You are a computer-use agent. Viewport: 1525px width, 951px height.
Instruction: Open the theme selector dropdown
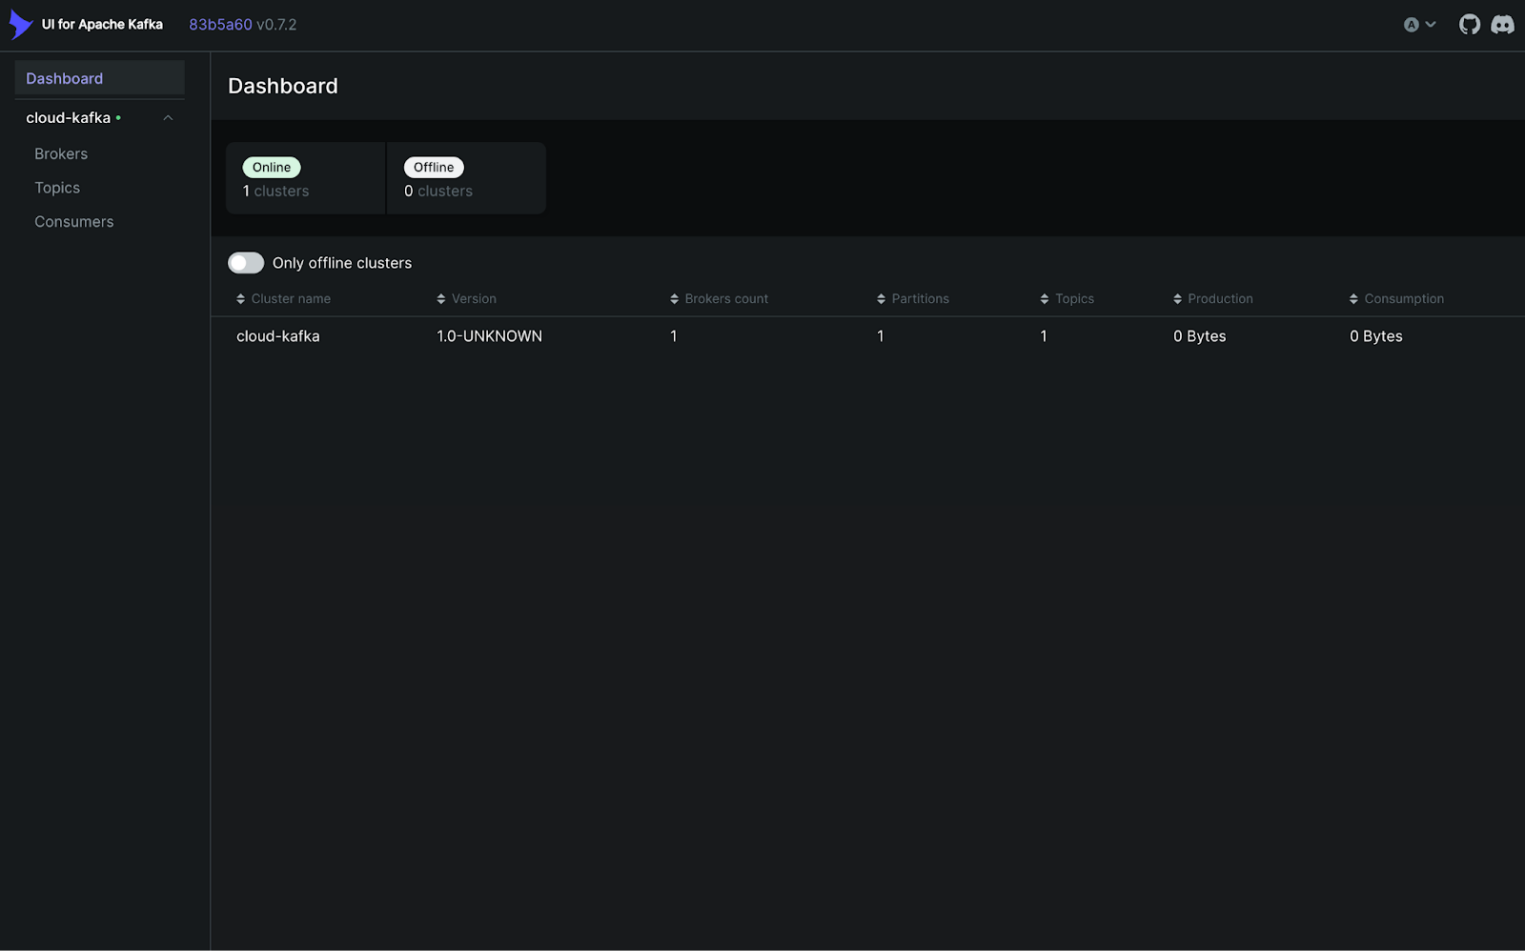[1419, 25]
